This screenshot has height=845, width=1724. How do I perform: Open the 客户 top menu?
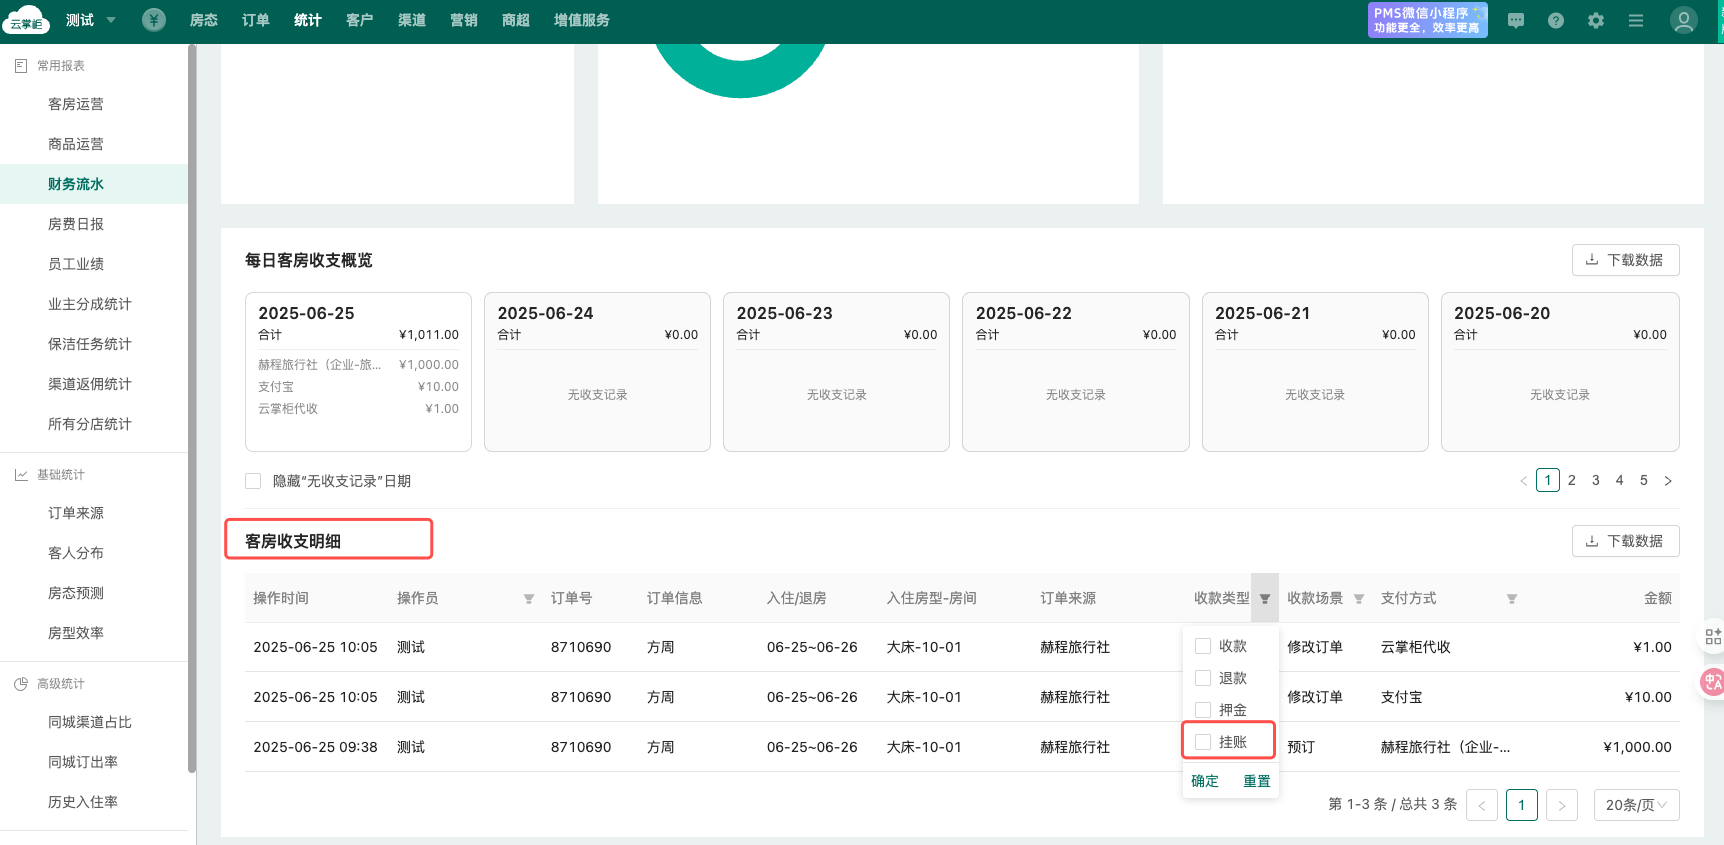click(x=360, y=20)
